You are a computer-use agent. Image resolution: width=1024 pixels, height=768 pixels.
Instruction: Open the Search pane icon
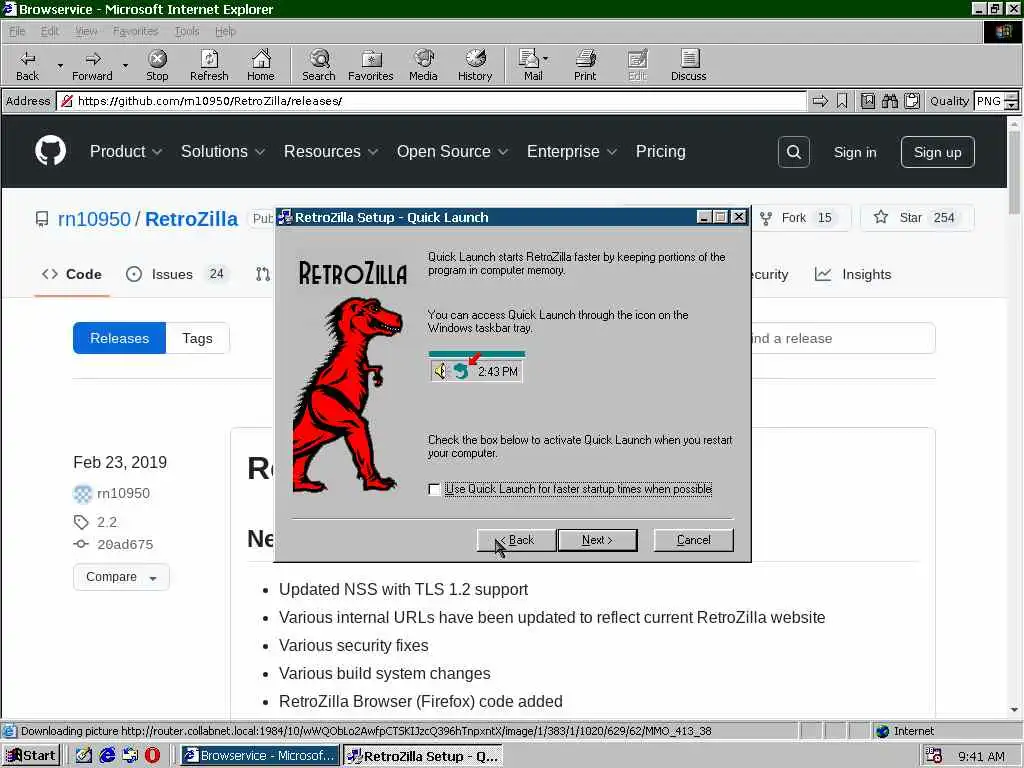coord(319,65)
